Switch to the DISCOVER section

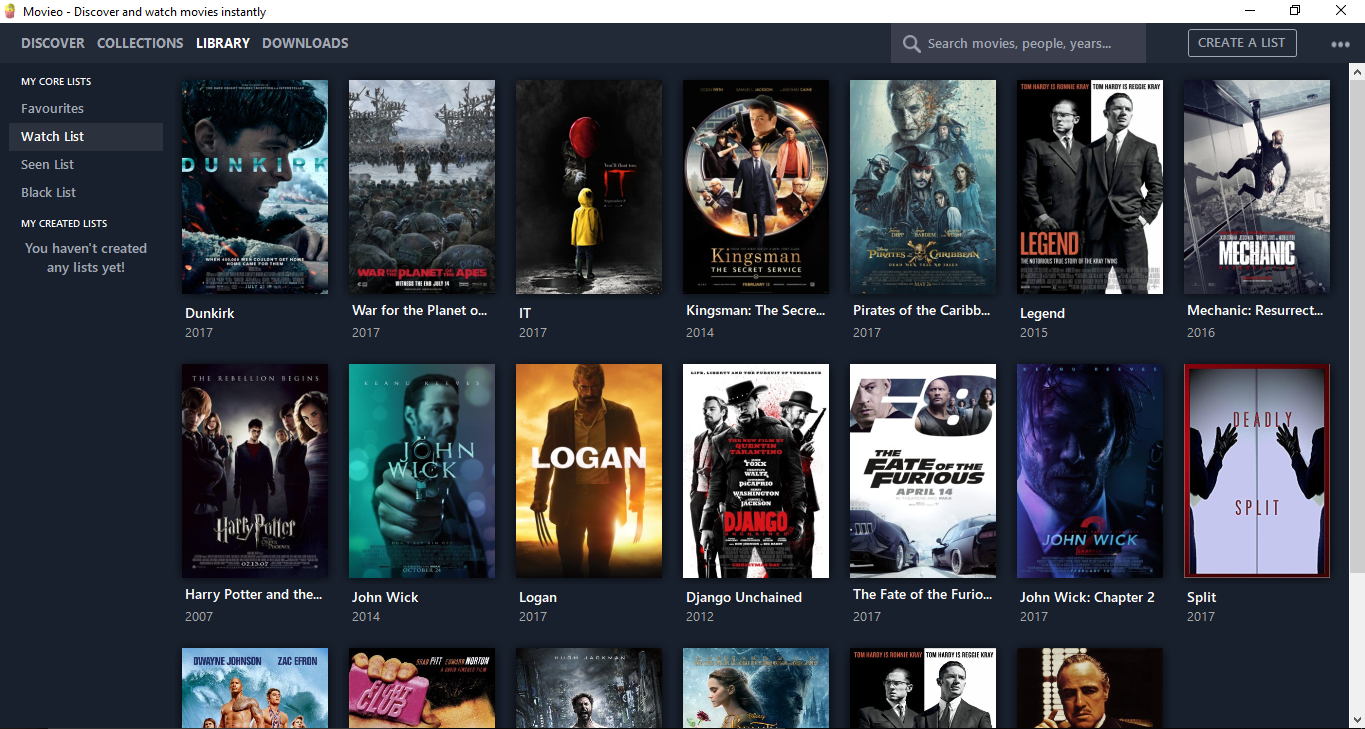point(52,43)
